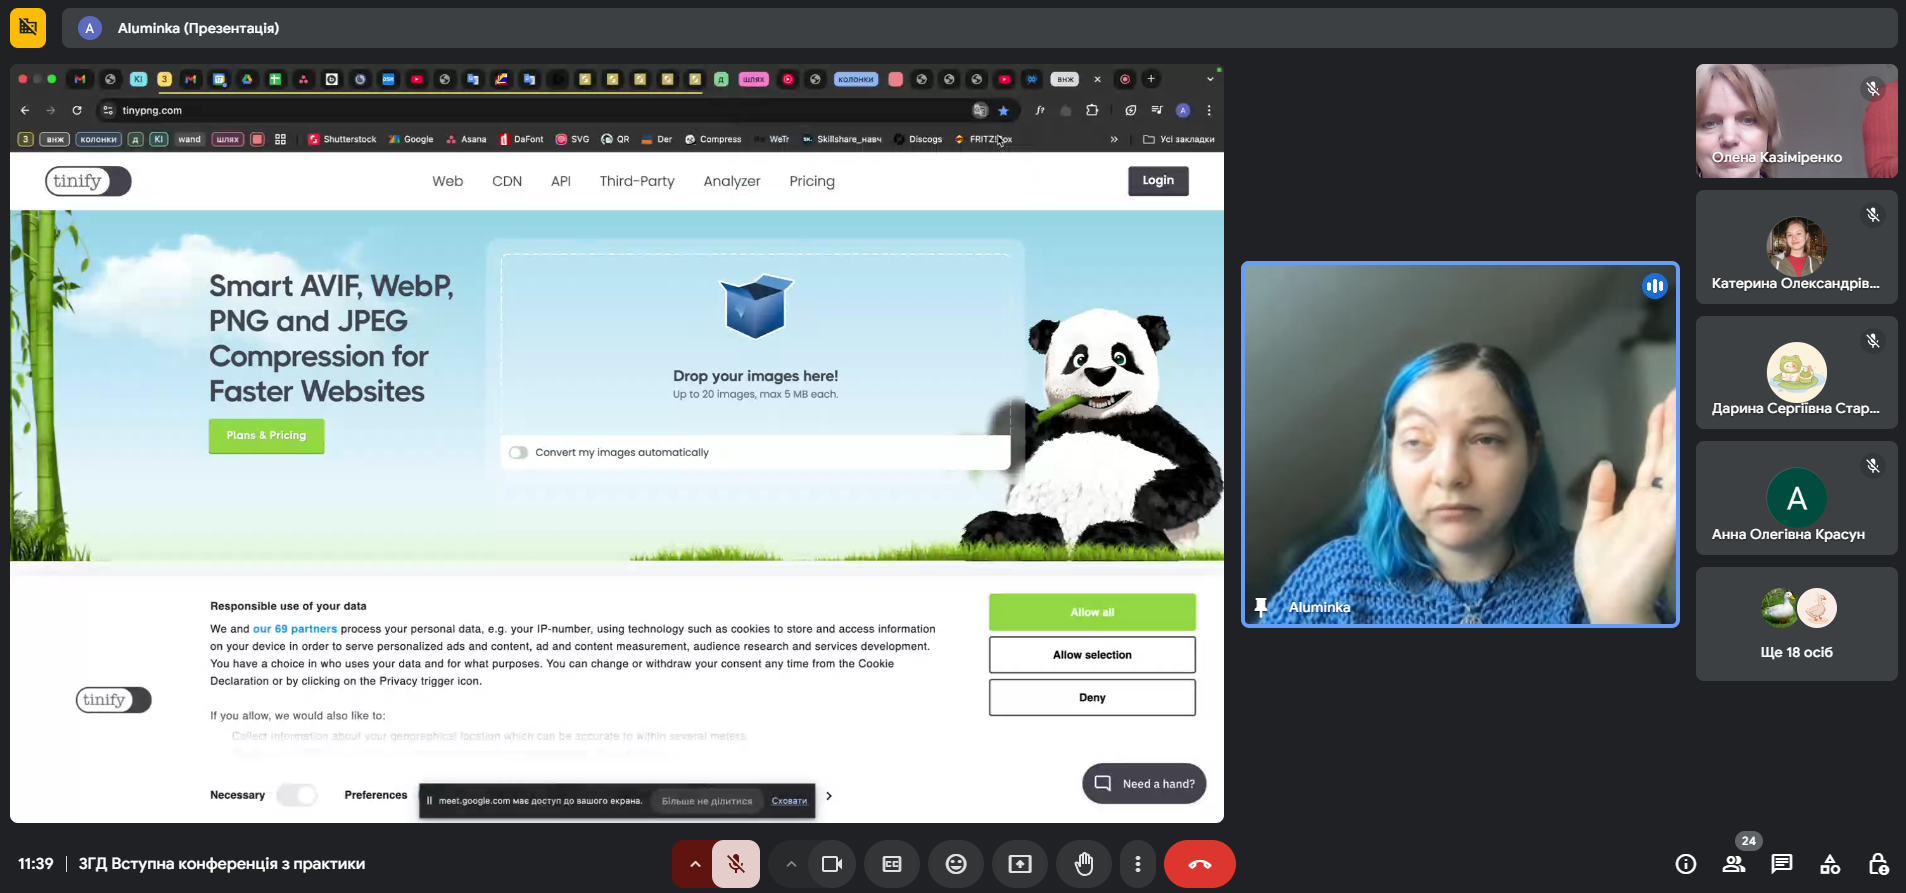Screen dimensions: 1906x893
Task: Click the image drop zone box icon
Action: tap(756, 306)
